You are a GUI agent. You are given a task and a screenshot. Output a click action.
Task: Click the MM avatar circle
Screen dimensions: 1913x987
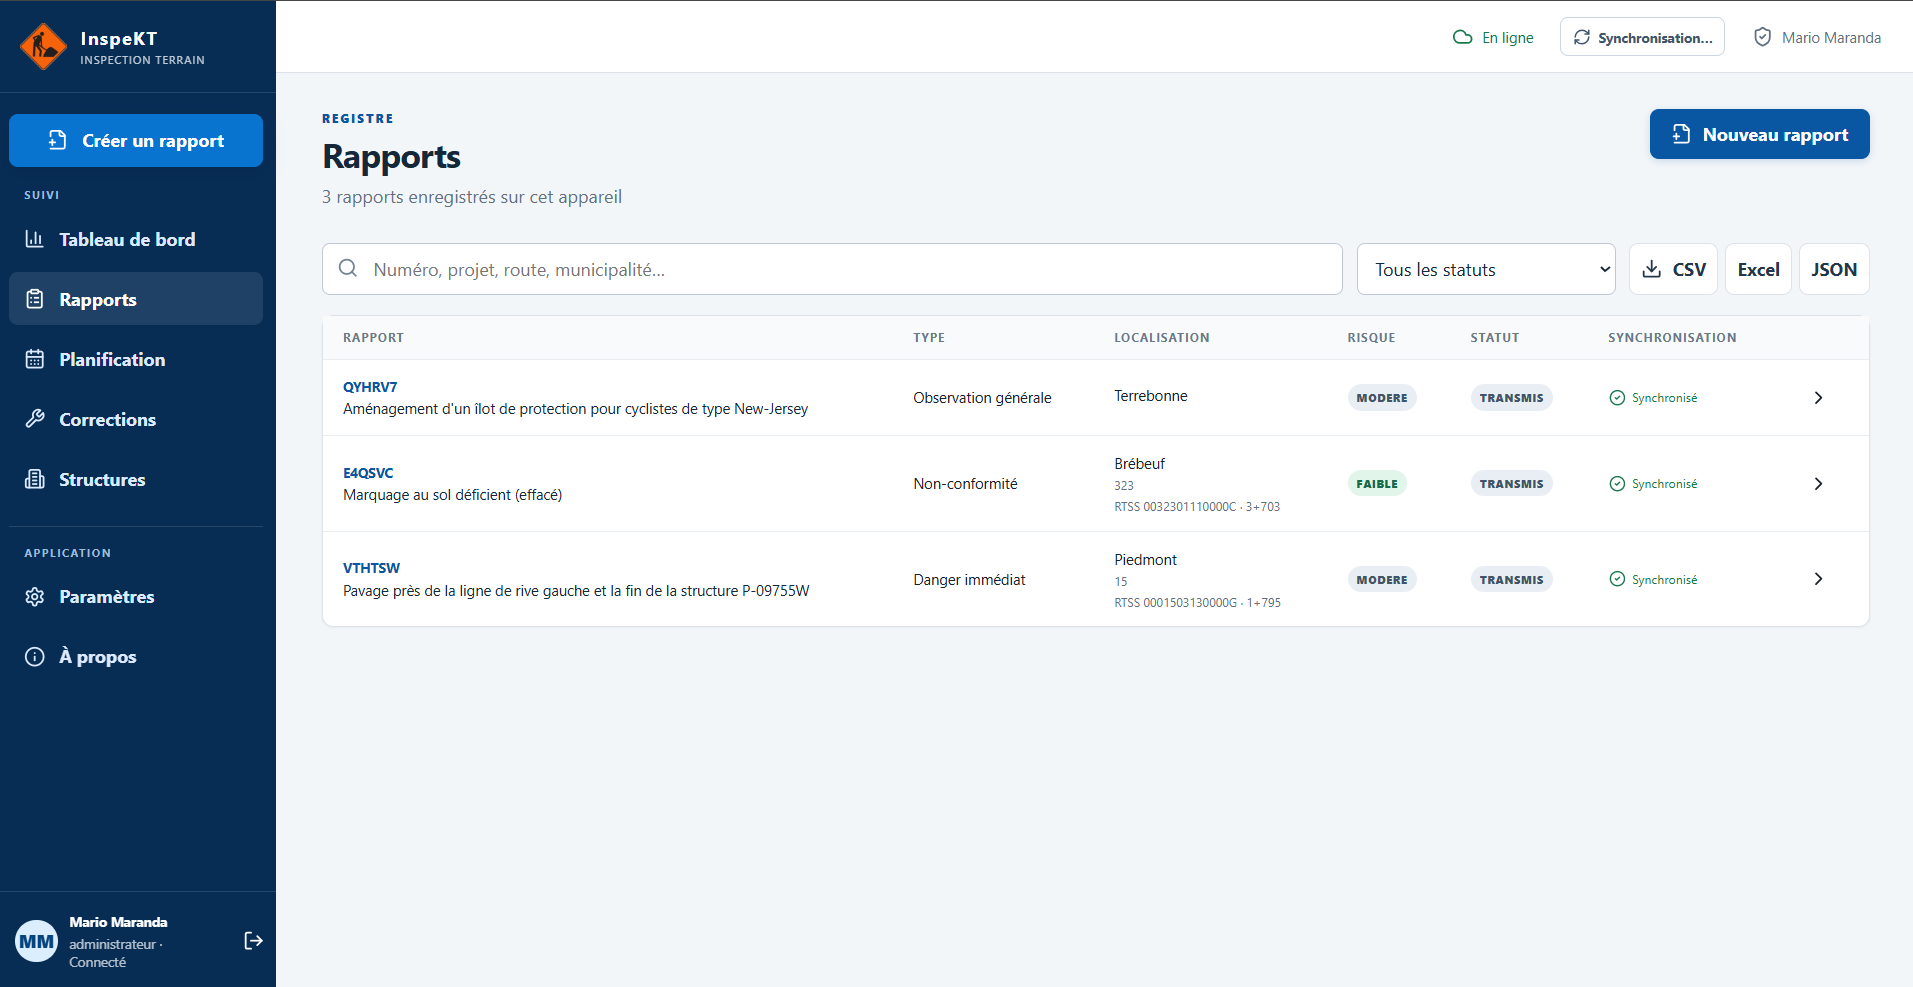point(37,941)
